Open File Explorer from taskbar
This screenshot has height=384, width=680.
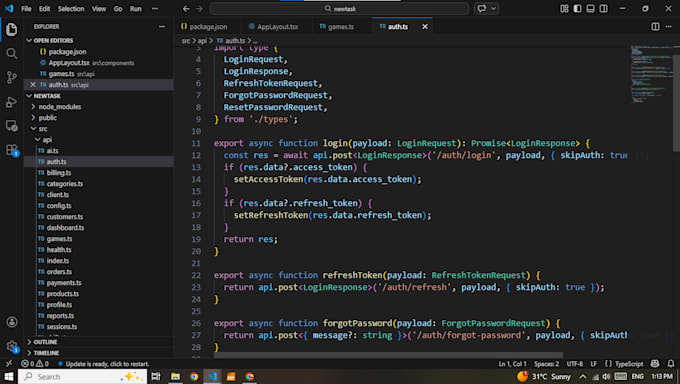pyautogui.click(x=175, y=376)
